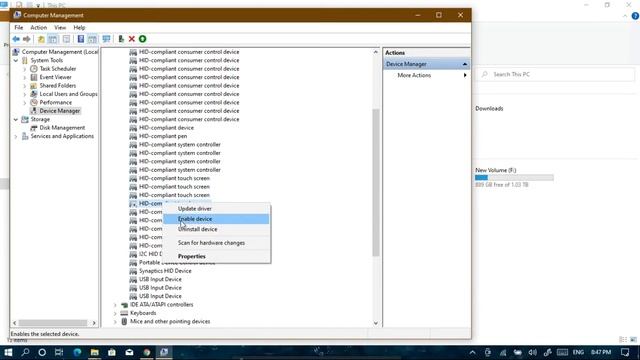Select the HID-compliant device entry

tap(166, 128)
